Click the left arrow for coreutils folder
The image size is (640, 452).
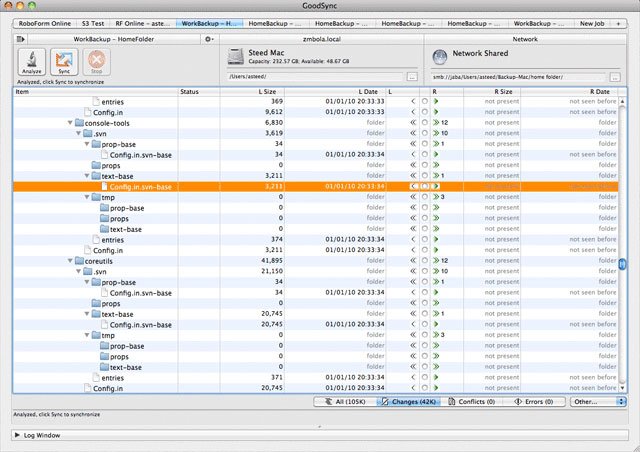413,261
